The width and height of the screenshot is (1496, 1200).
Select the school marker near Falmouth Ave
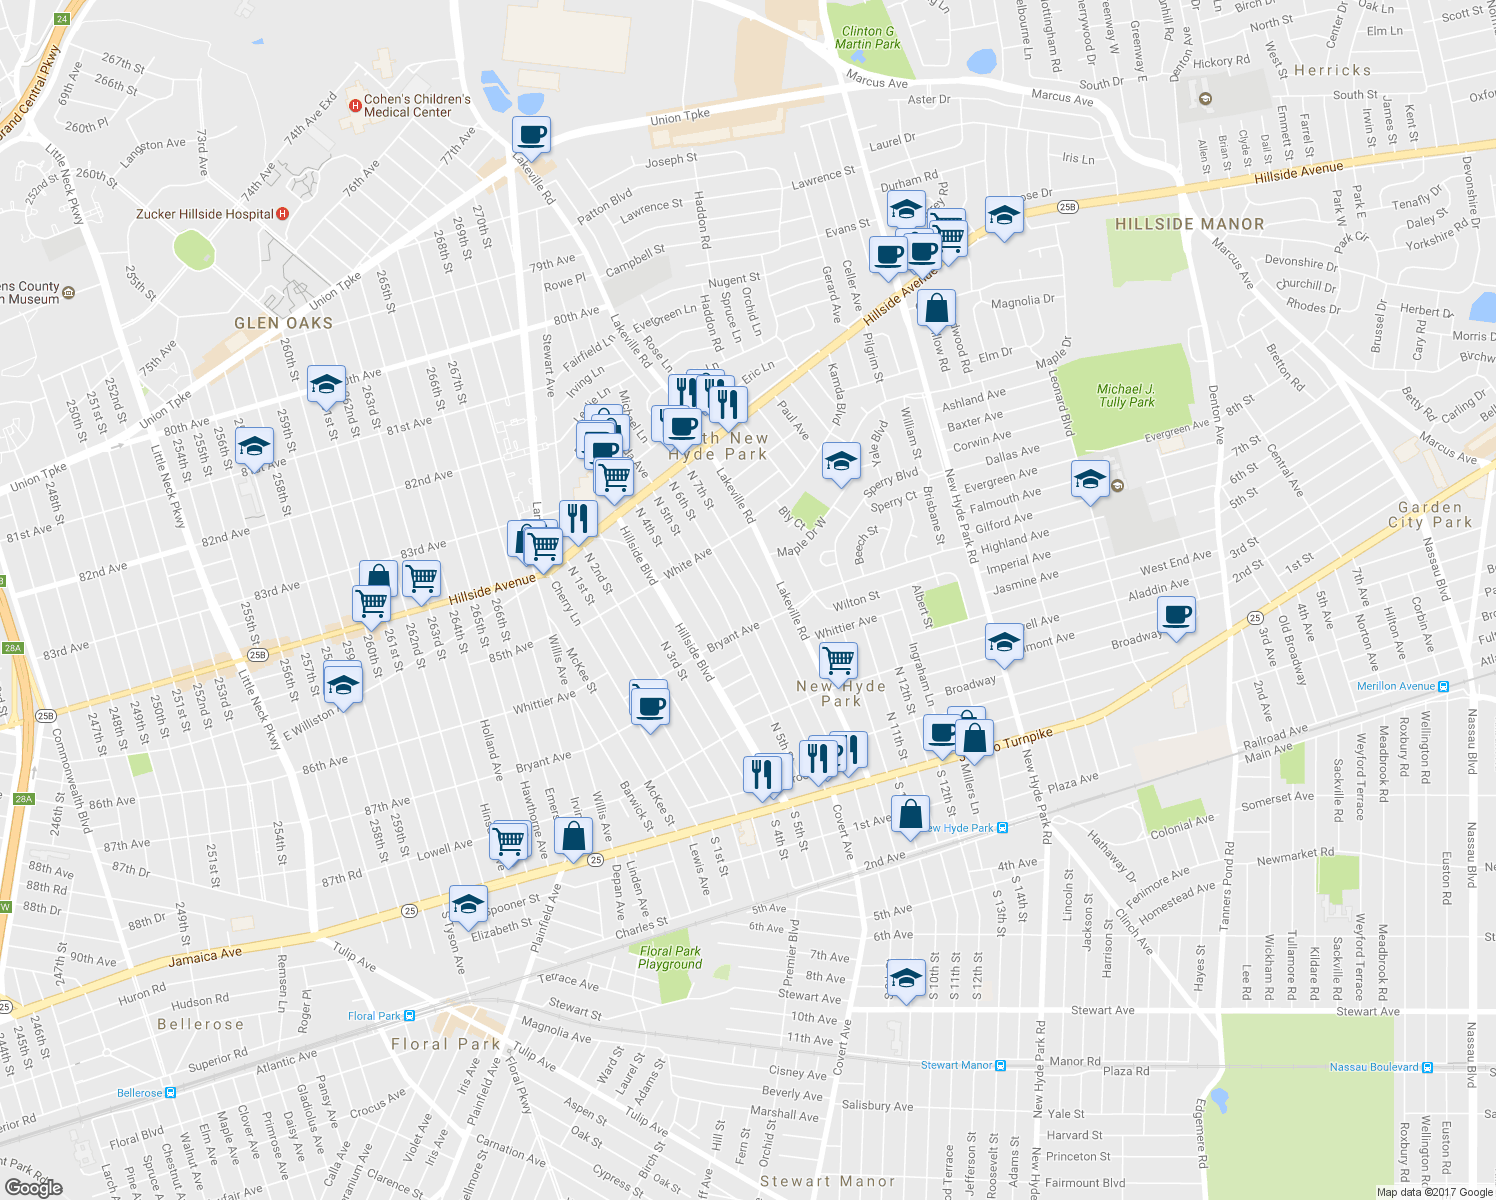point(1090,481)
